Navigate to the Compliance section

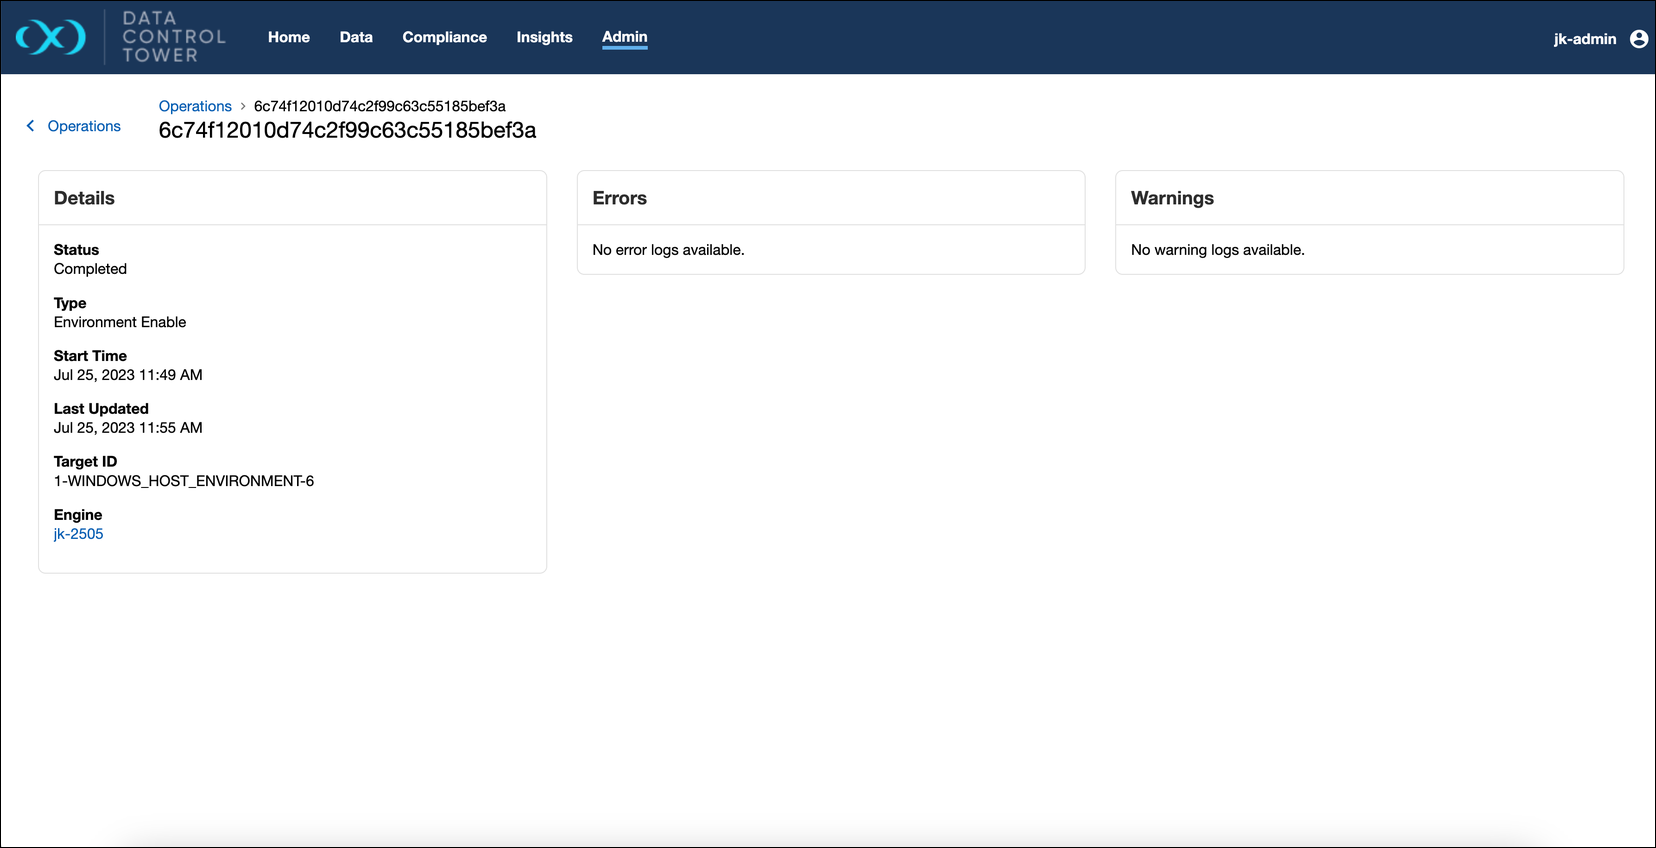(x=444, y=37)
